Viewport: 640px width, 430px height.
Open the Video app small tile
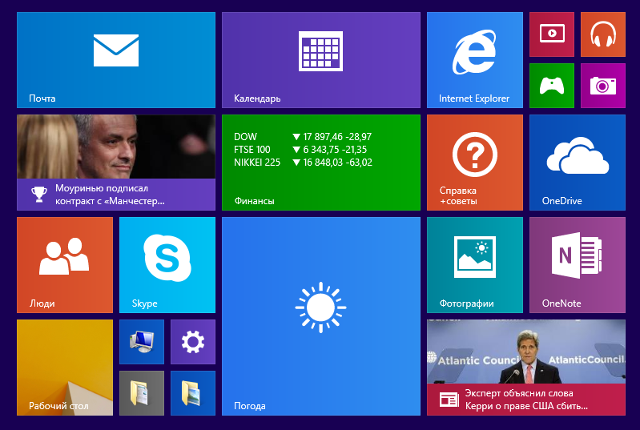[551, 34]
